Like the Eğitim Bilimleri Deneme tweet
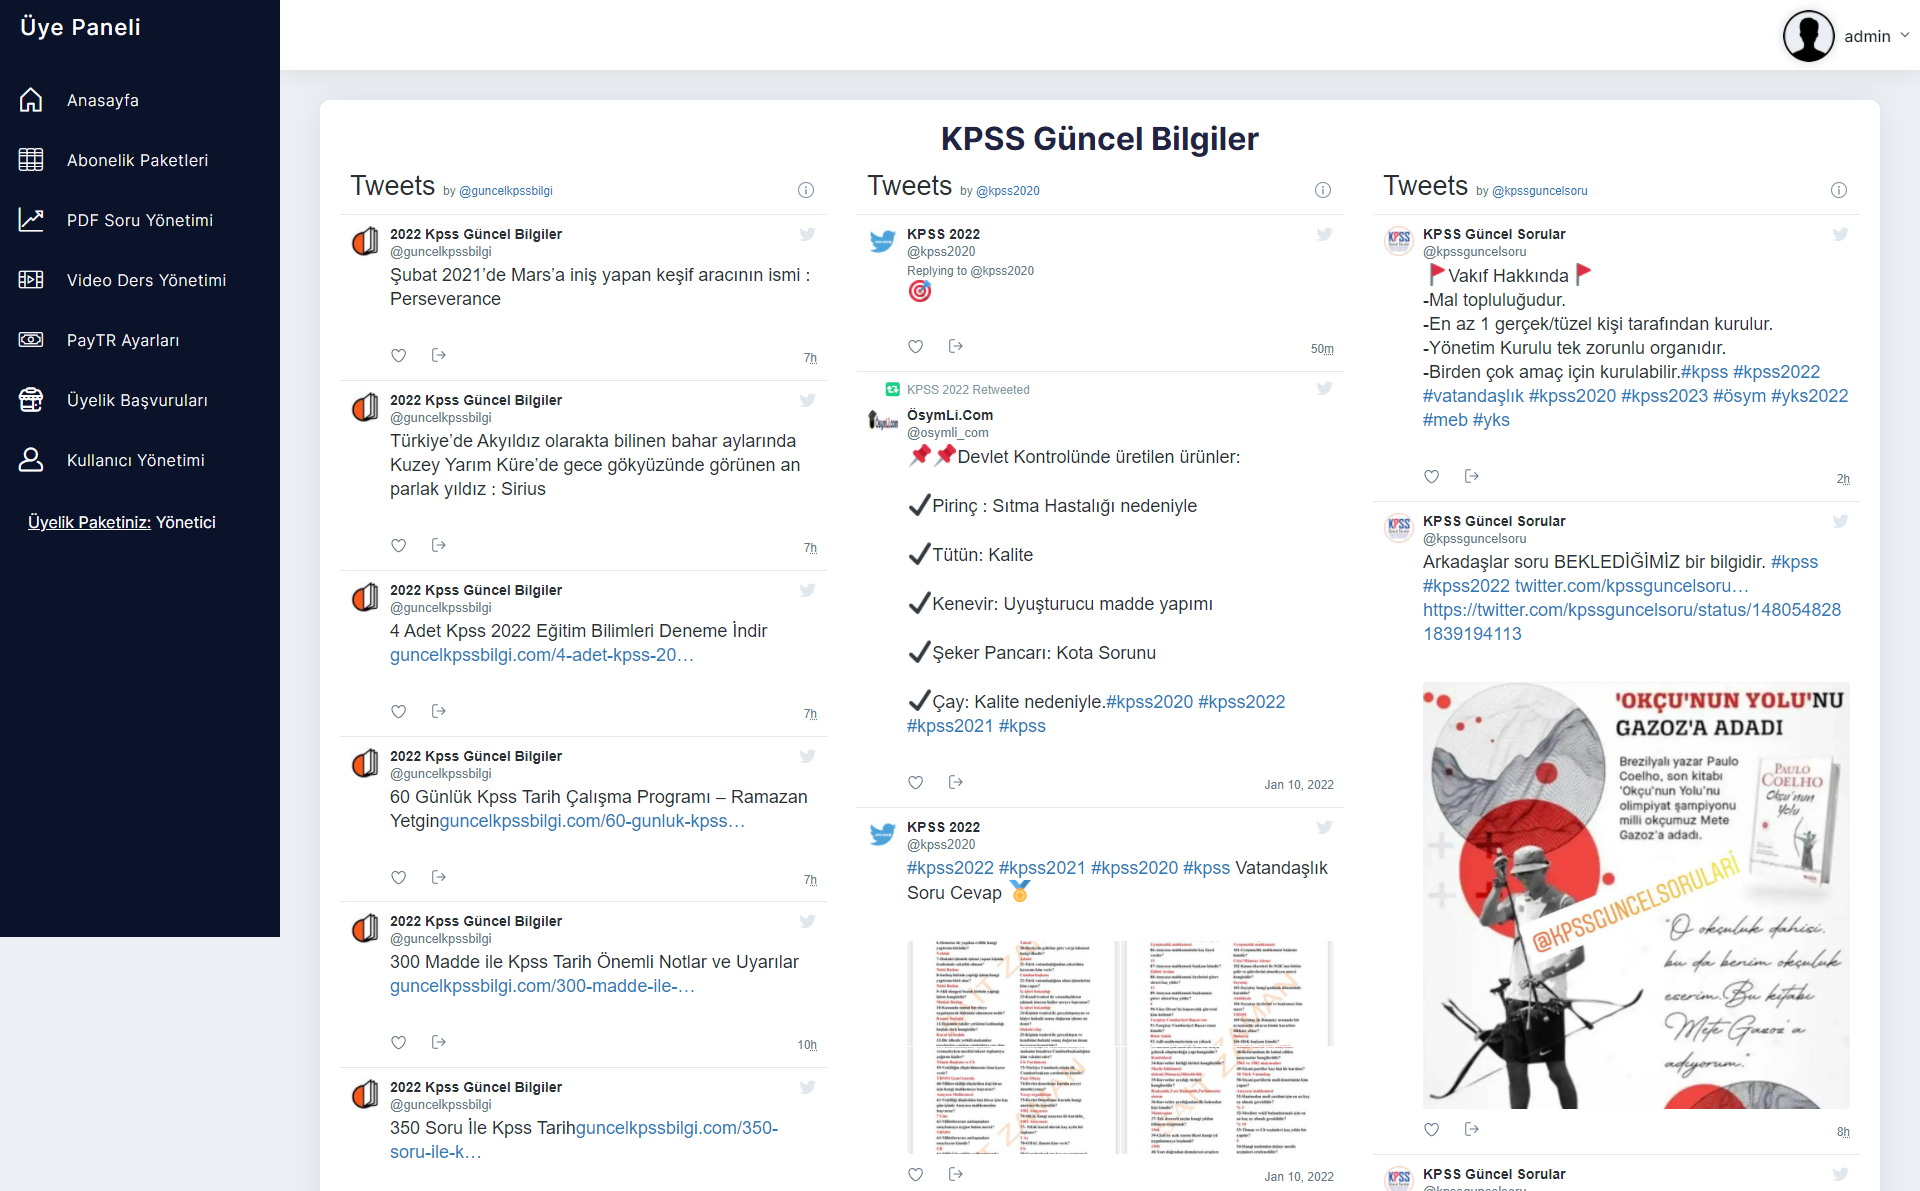This screenshot has height=1191, width=1920. tap(399, 711)
